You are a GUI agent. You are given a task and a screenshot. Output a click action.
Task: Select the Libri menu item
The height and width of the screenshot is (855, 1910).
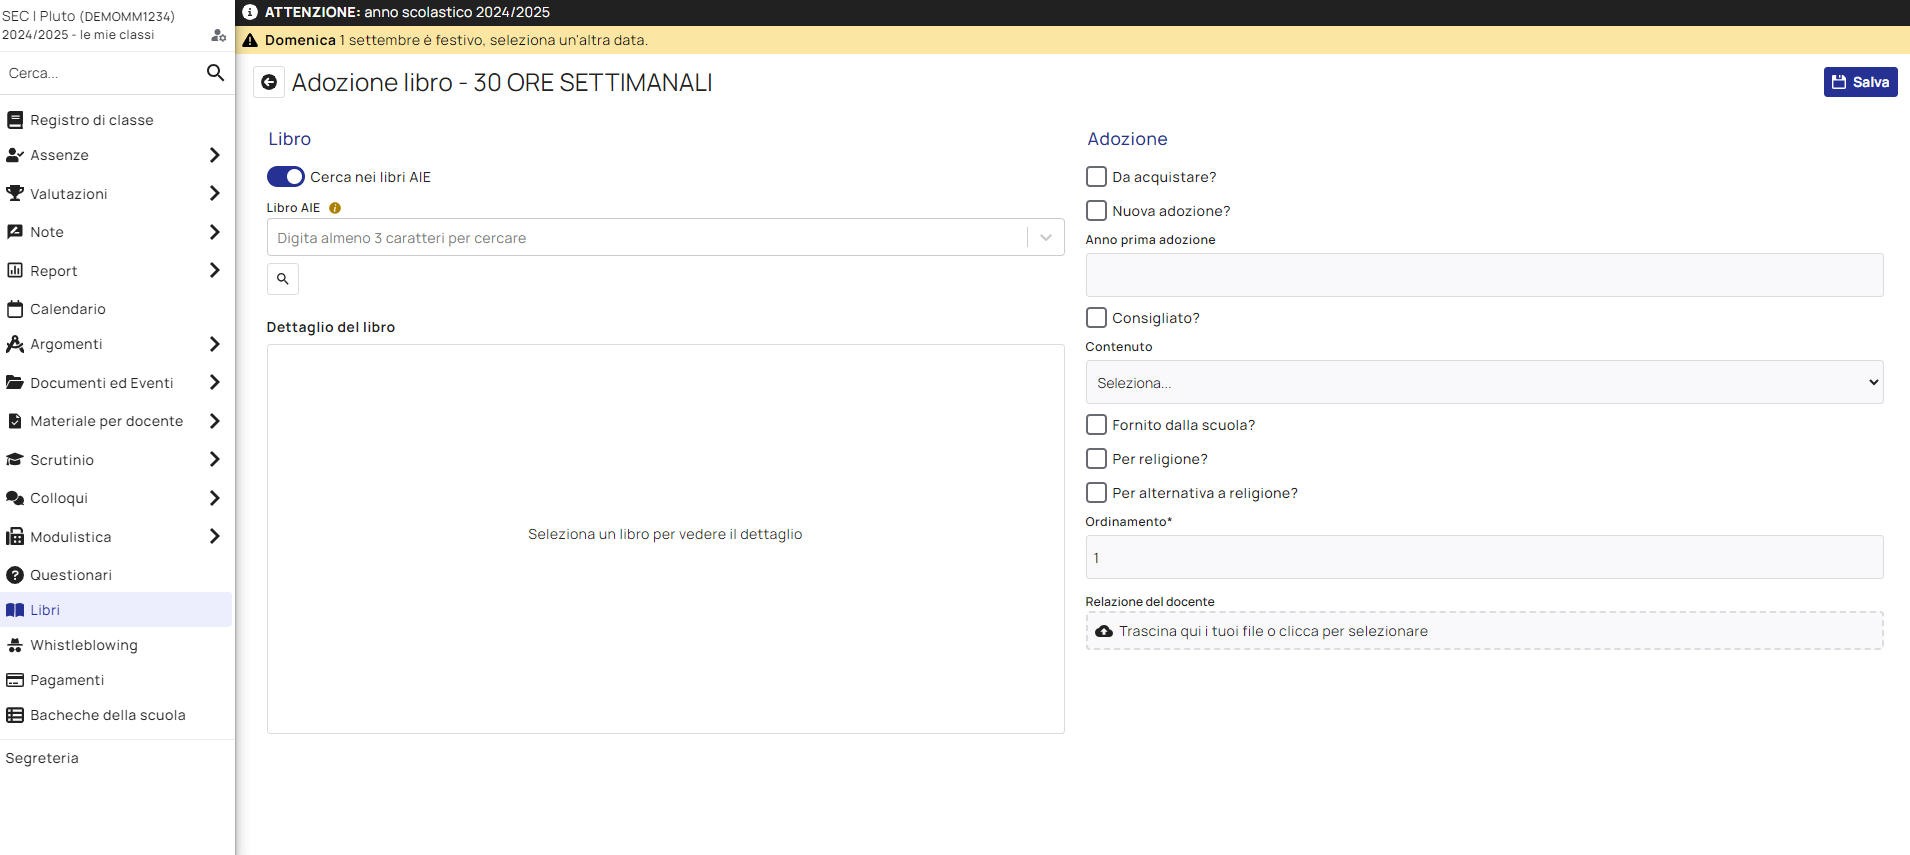tap(116, 610)
